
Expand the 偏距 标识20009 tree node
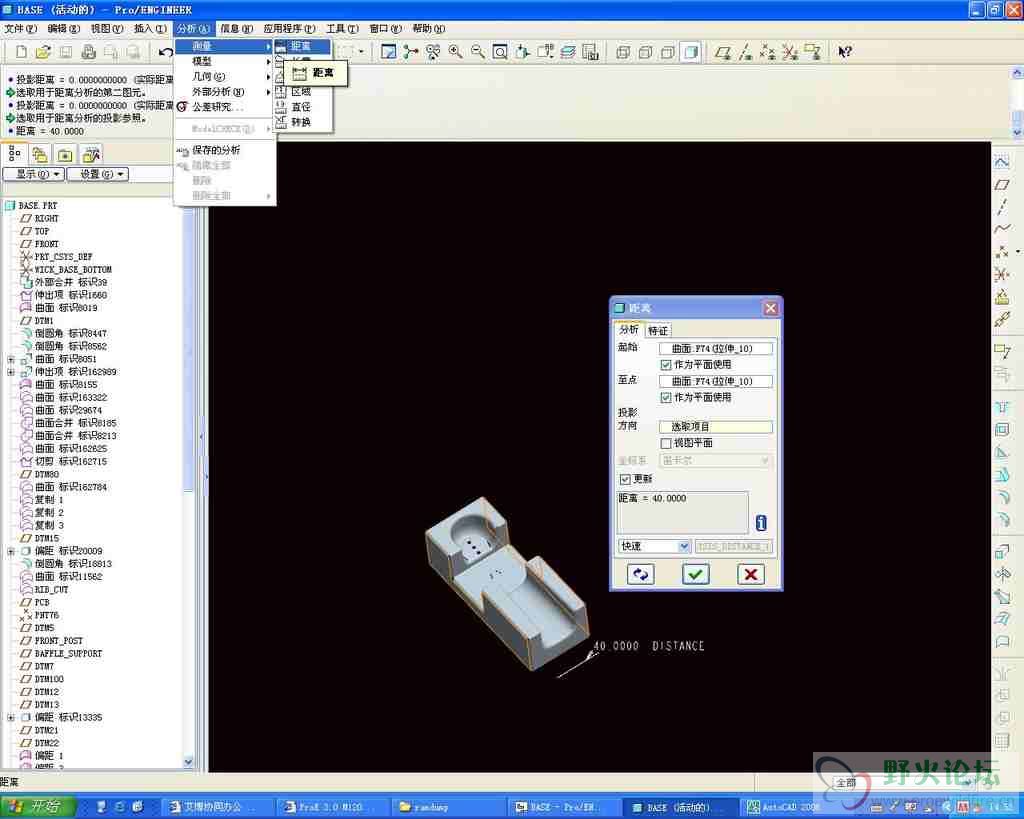point(11,551)
